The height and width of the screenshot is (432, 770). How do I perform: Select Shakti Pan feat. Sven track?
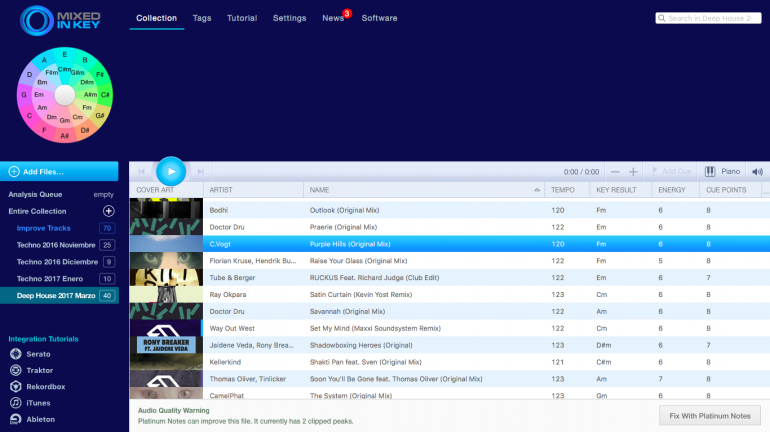click(x=449, y=362)
